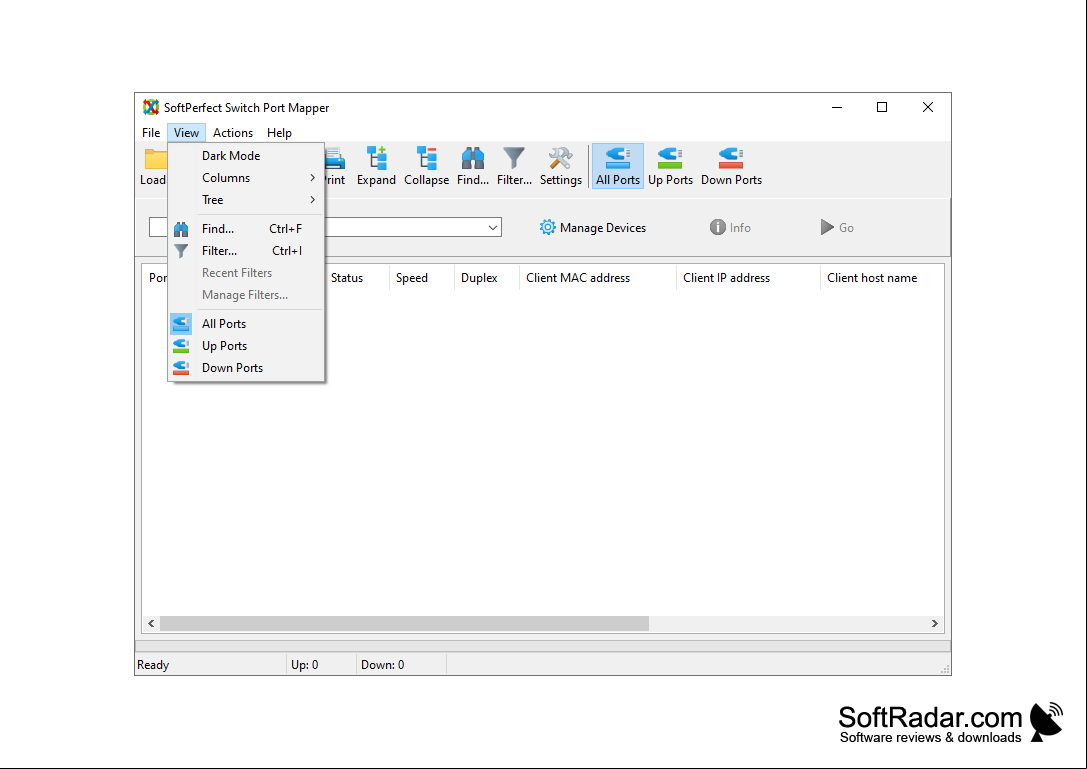Viewport: 1087px width, 769px height.
Task: Select the All Ports toolbar button
Action: coord(618,166)
